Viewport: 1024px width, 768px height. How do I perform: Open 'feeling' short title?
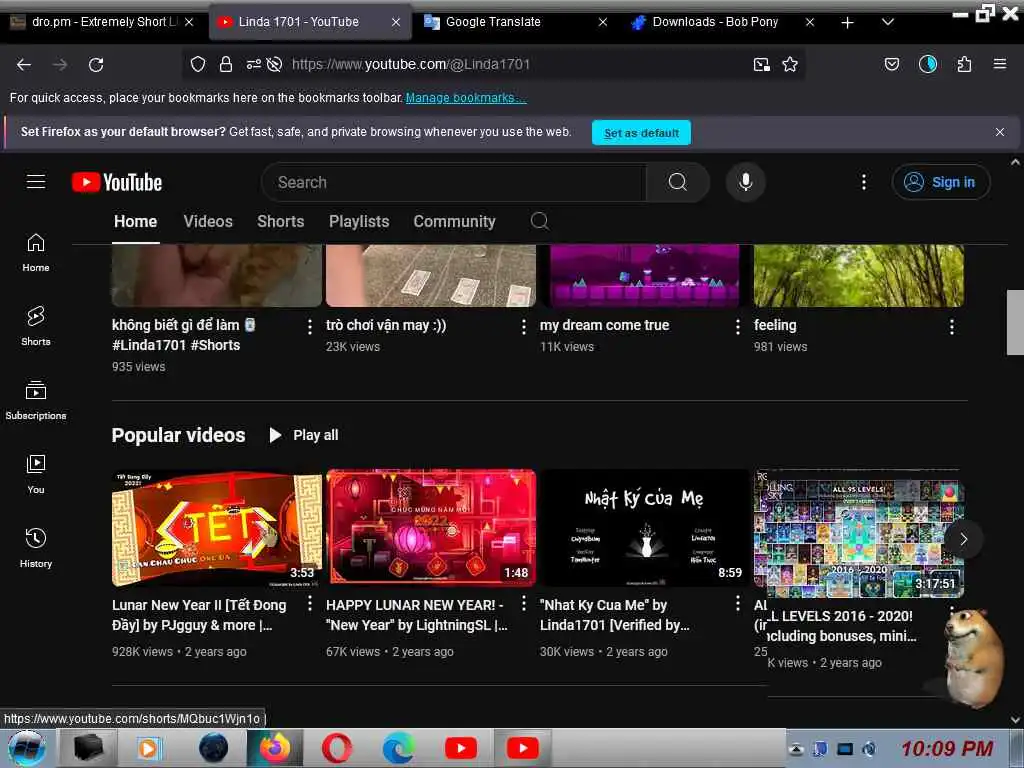click(x=775, y=325)
